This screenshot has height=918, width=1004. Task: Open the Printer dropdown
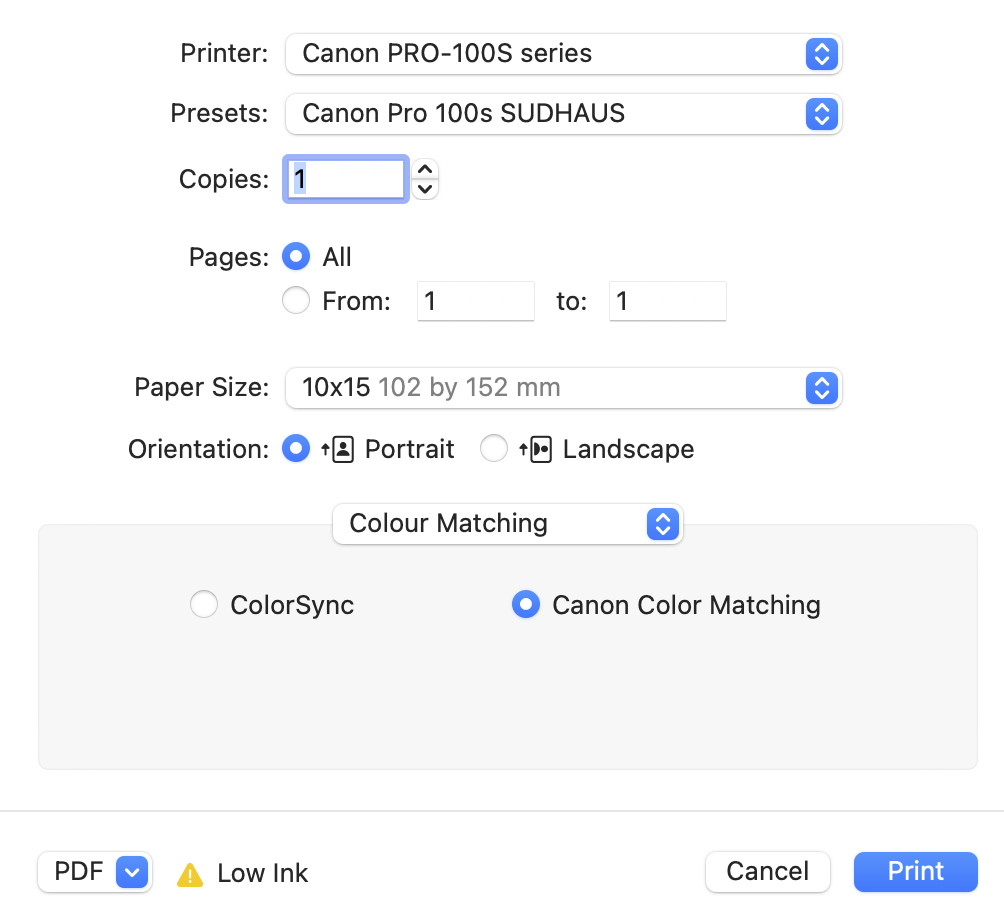(x=820, y=54)
